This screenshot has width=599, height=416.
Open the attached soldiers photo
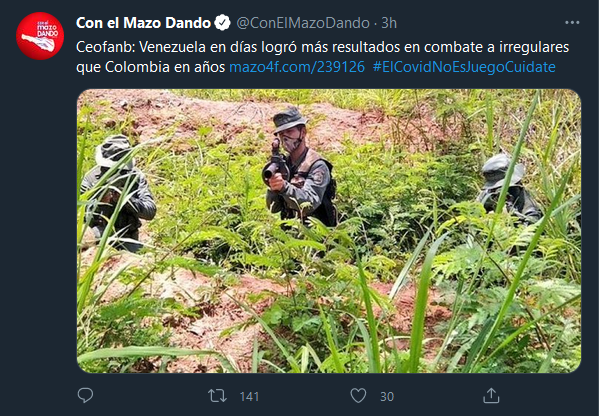(x=329, y=231)
